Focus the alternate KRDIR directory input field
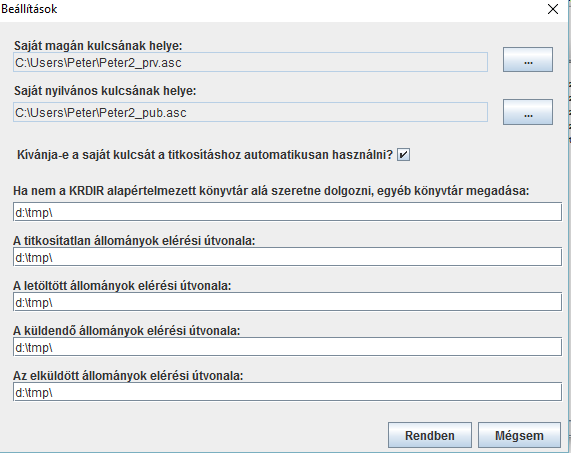571x453 pixels. pos(287,212)
